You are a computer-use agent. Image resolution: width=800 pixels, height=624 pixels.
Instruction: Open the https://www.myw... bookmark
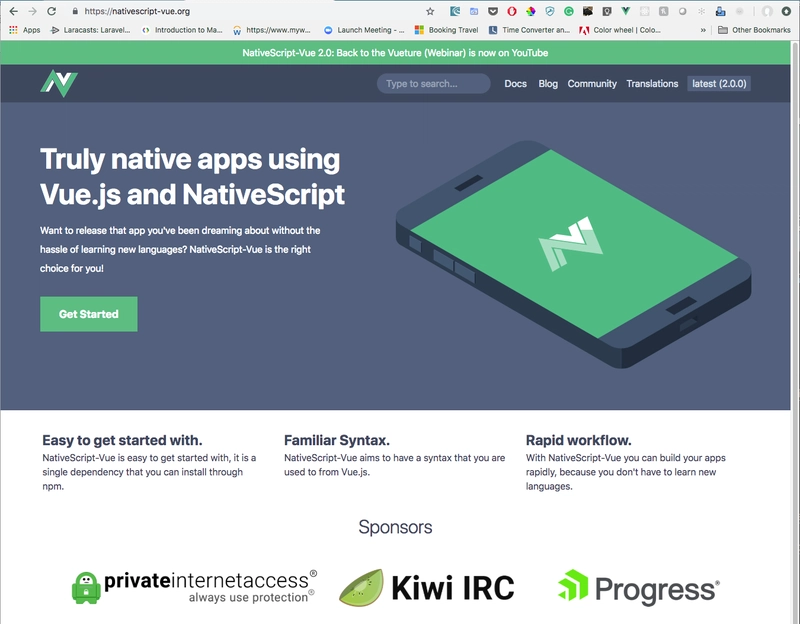pos(271,30)
